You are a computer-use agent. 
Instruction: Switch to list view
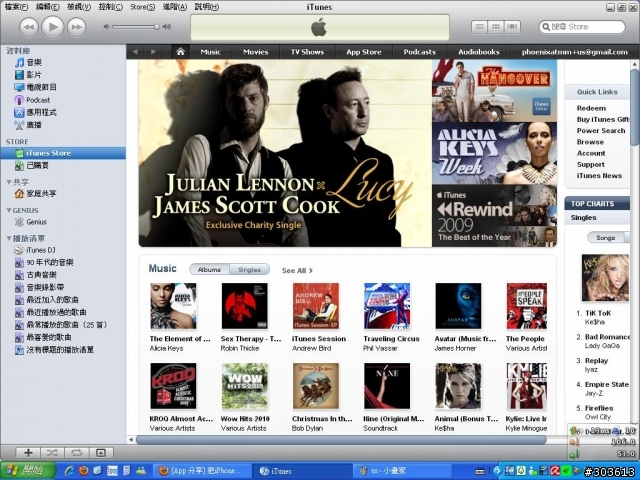(x=480, y=27)
